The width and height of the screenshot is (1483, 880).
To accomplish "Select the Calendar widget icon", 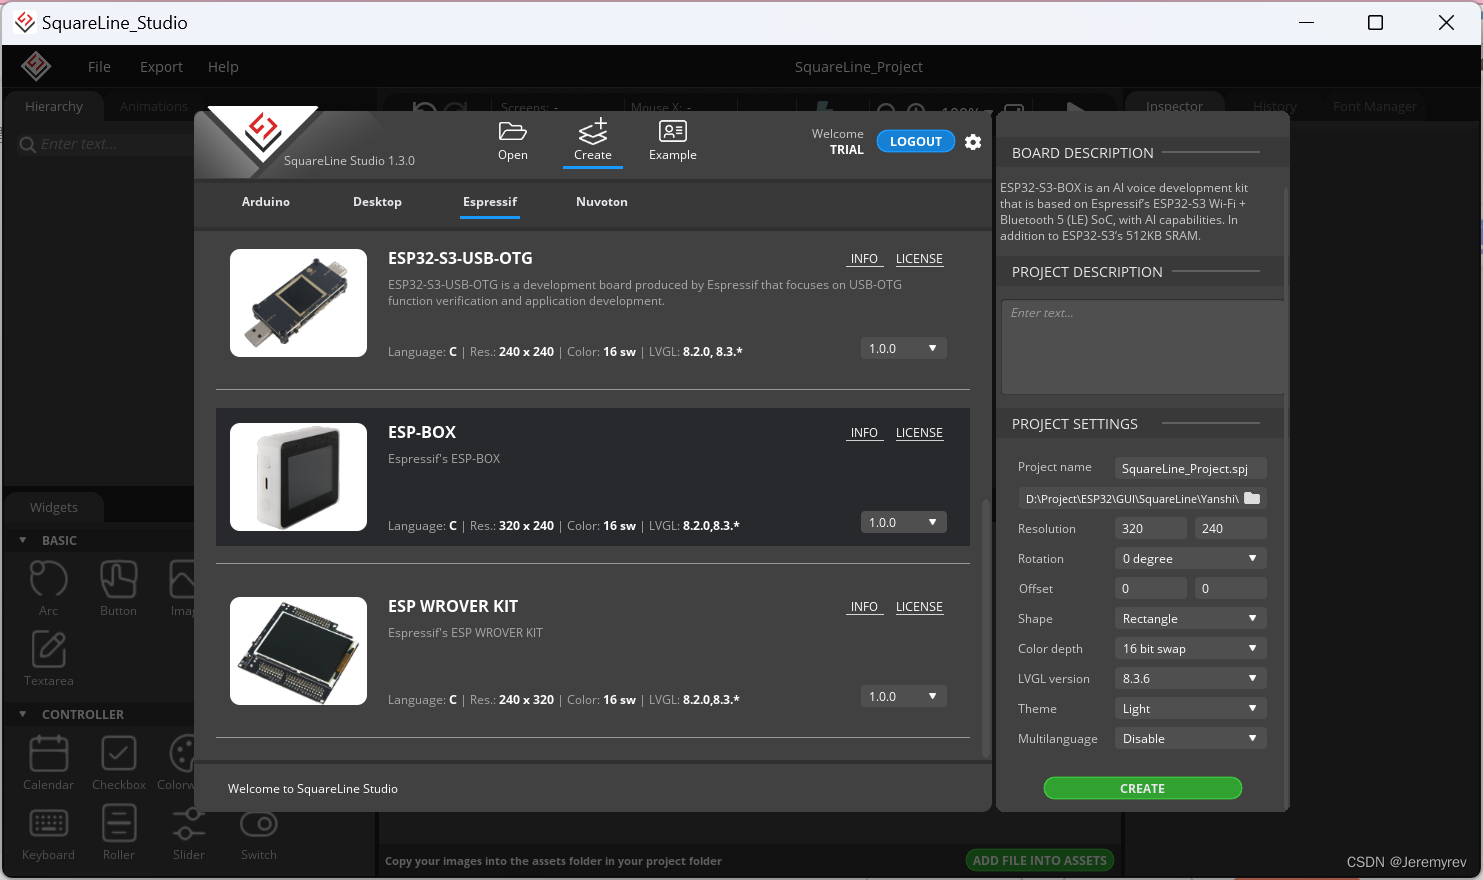I will 48,753.
